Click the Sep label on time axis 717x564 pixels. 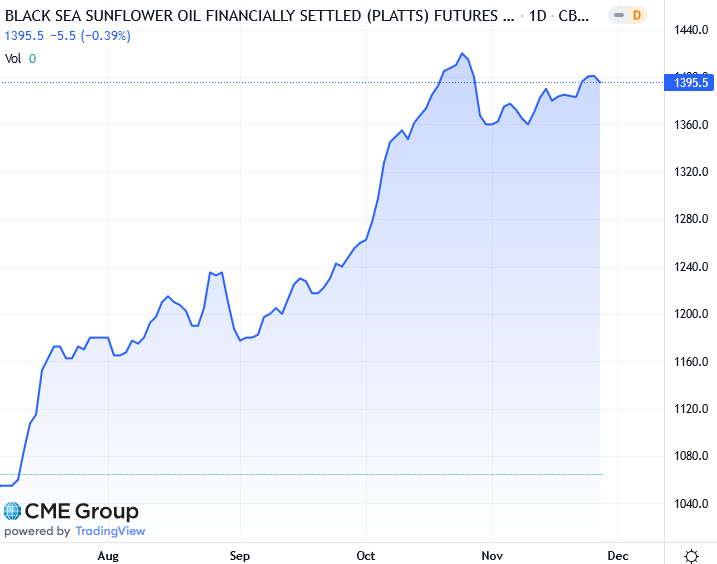(x=239, y=555)
